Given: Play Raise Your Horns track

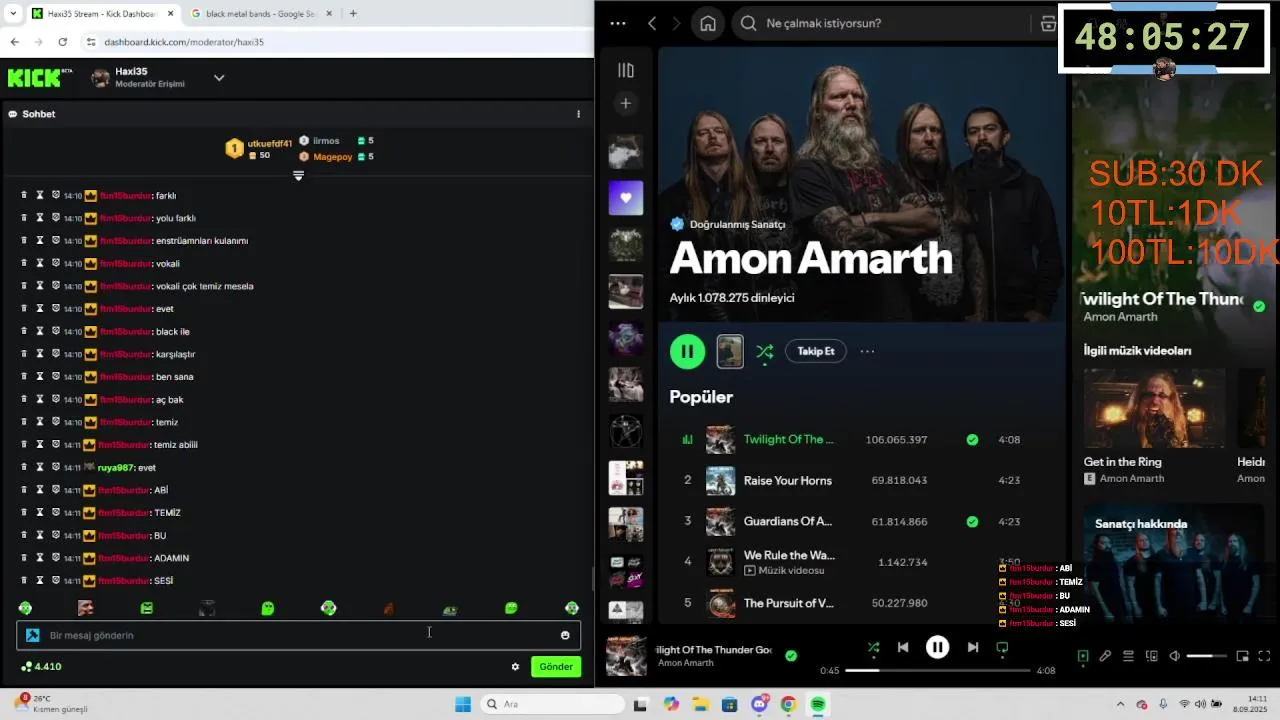Looking at the screenshot, I should (x=788, y=480).
